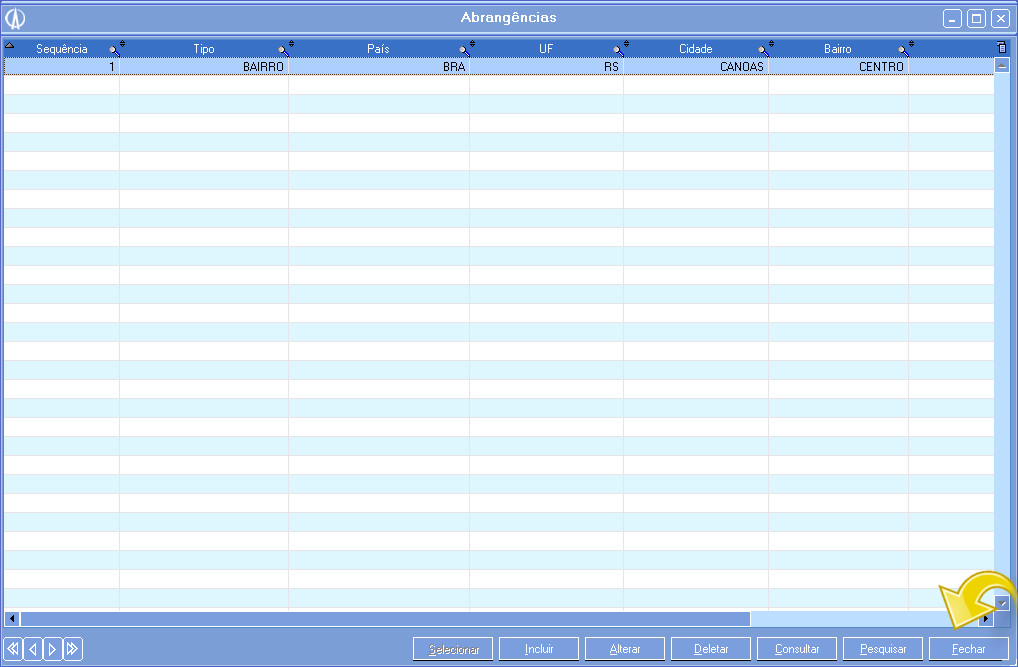
Task: Click the País column header
Action: [x=379, y=49]
